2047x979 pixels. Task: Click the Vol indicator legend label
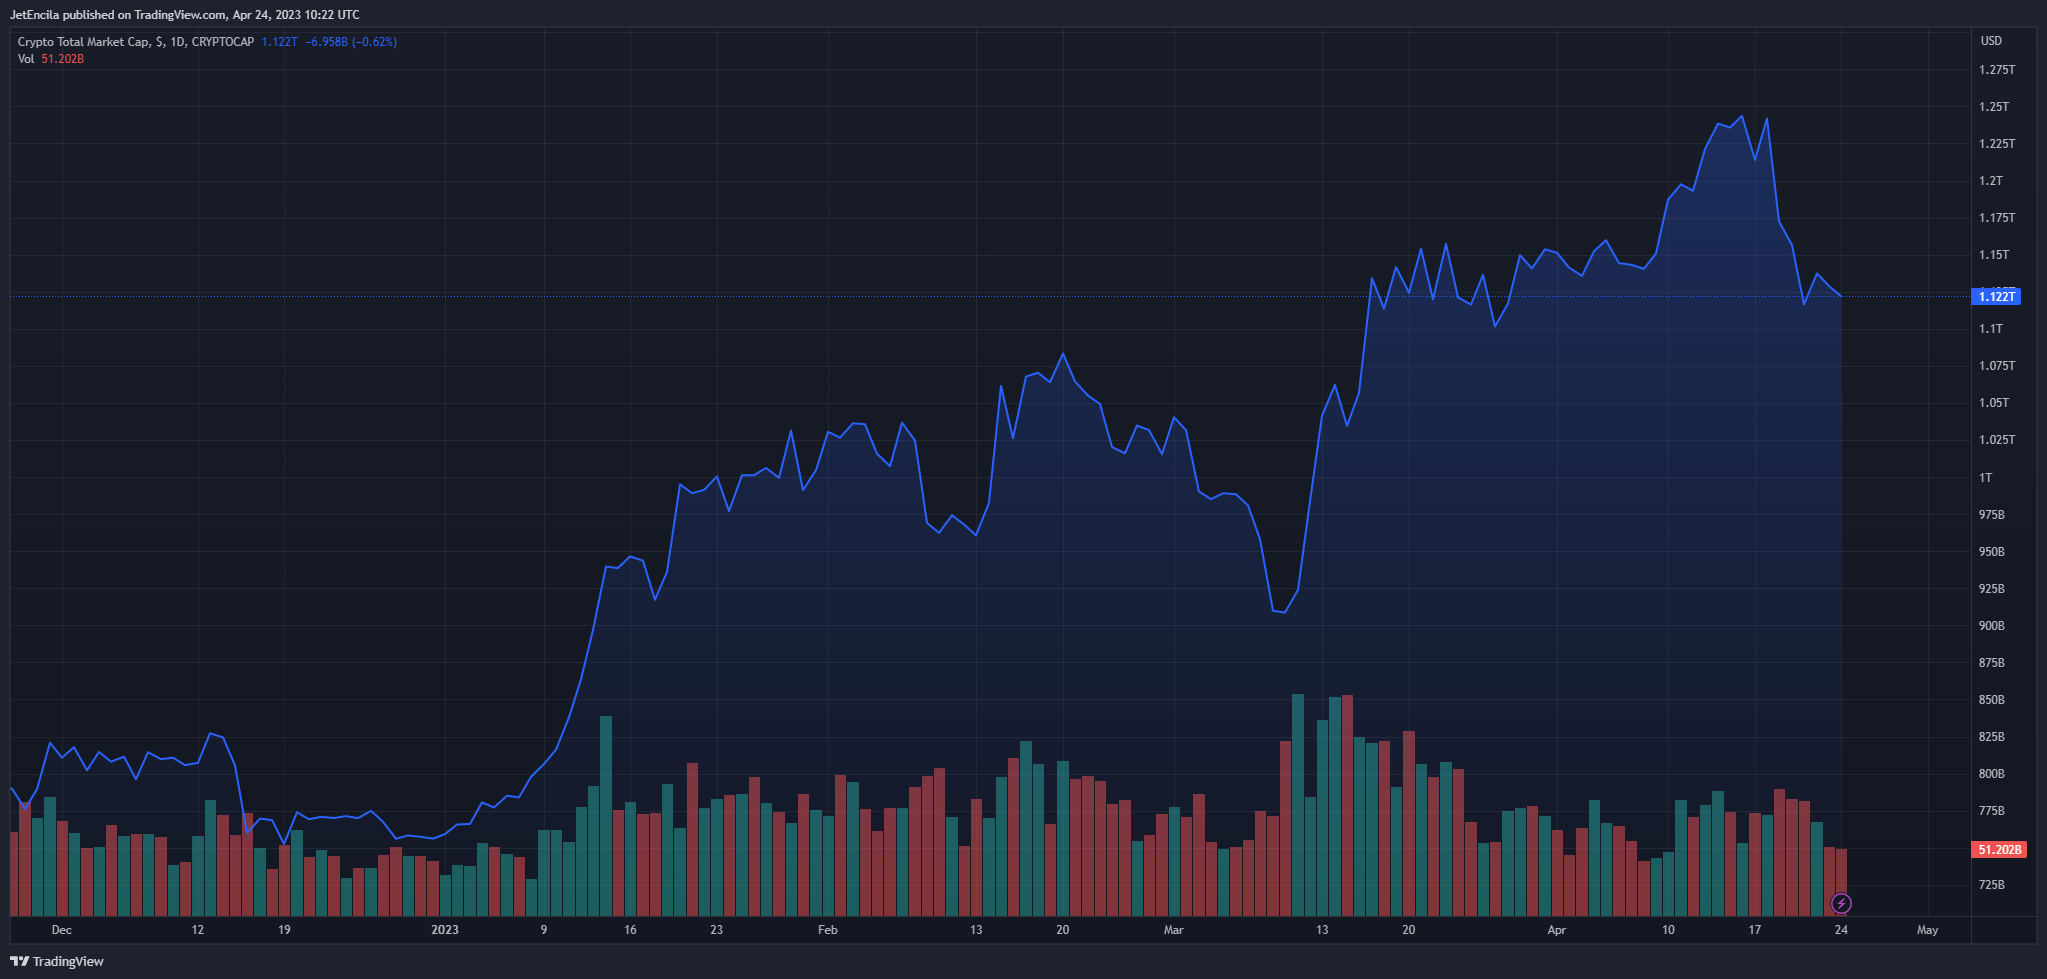pyautogui.click(x=26, y=59)
